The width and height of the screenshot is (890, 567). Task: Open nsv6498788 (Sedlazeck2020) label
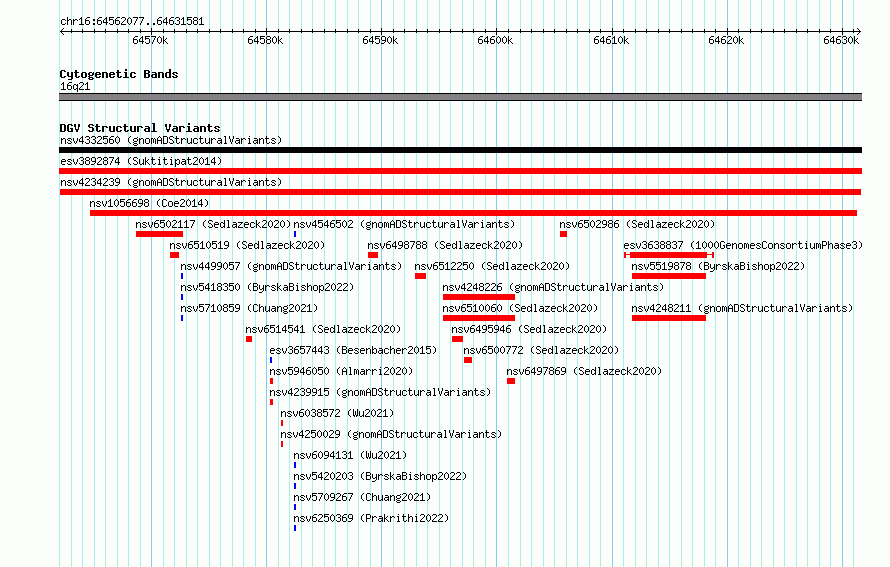445,245
